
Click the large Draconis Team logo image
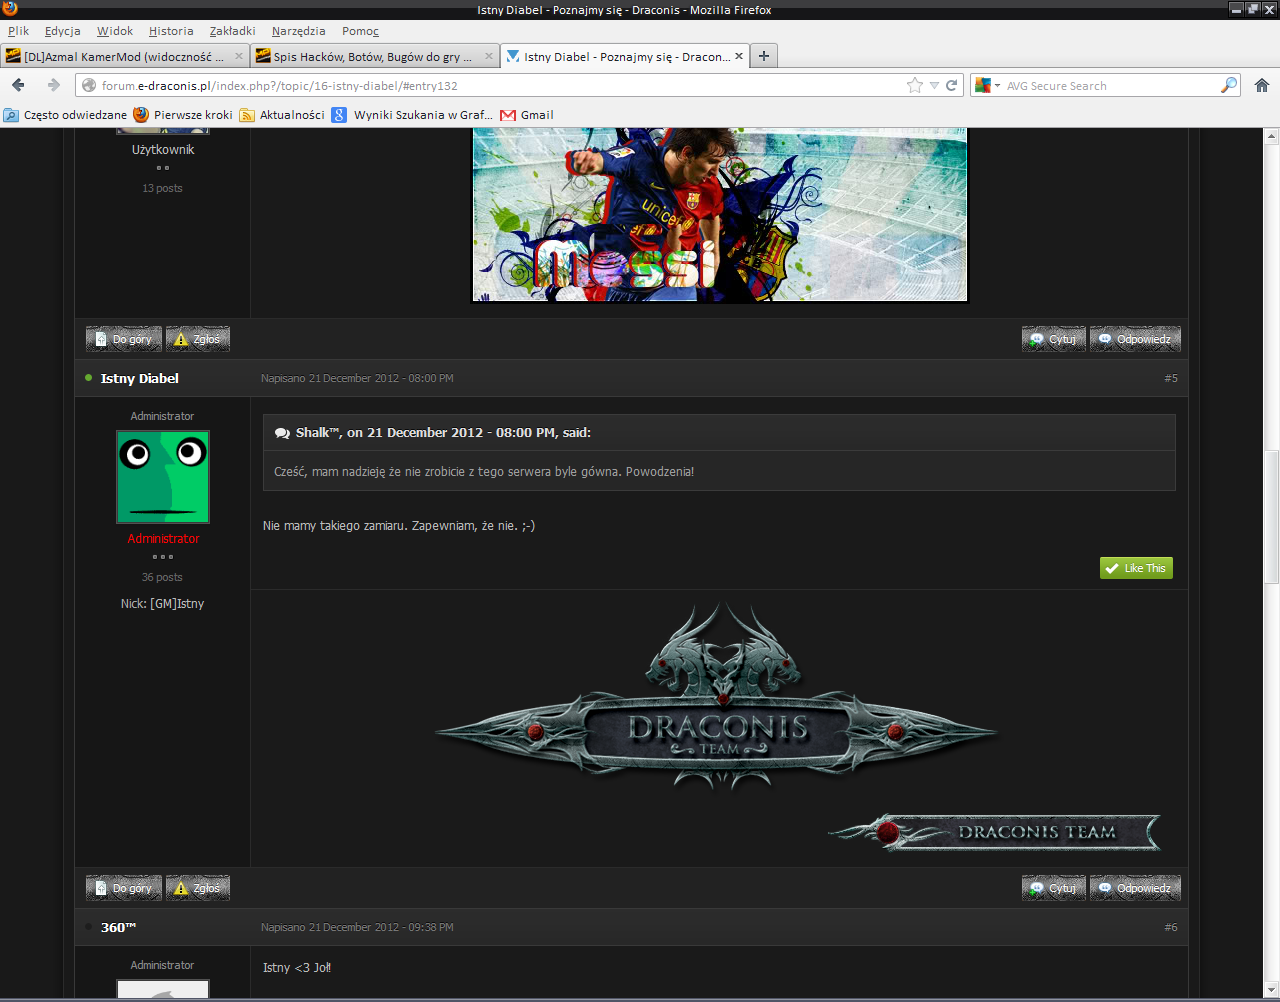[x=716, y=697]
